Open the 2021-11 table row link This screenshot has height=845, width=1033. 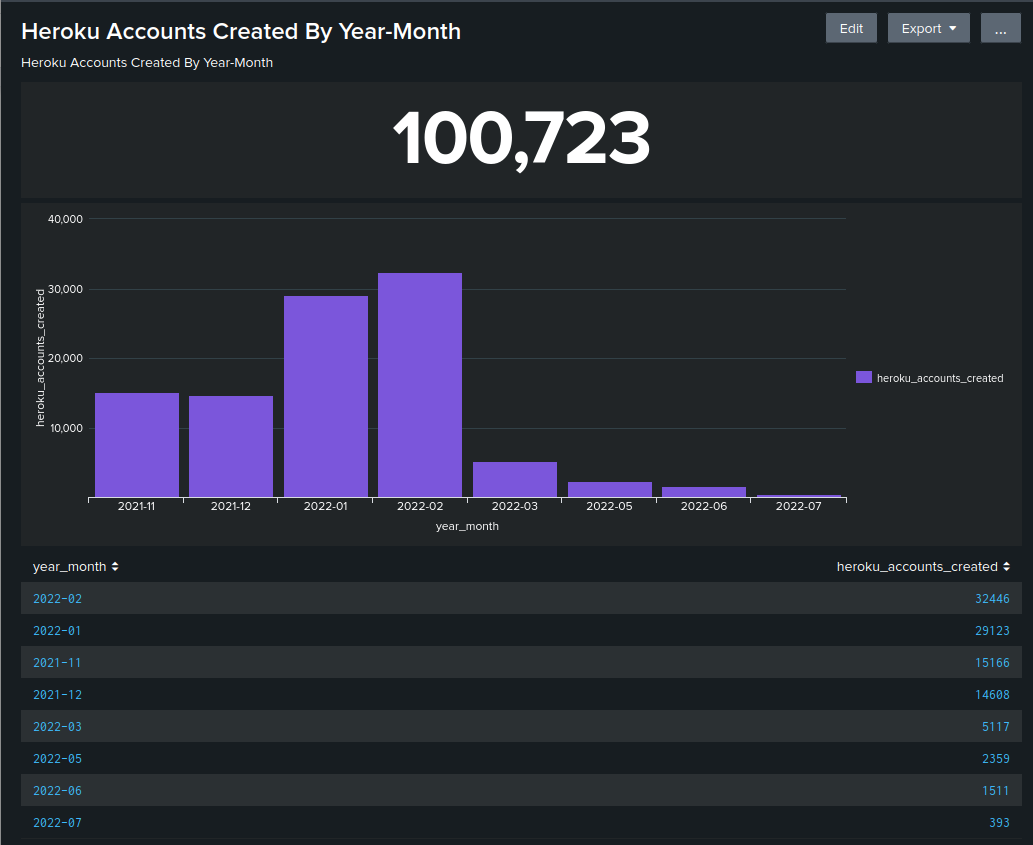tap(57, 663)
